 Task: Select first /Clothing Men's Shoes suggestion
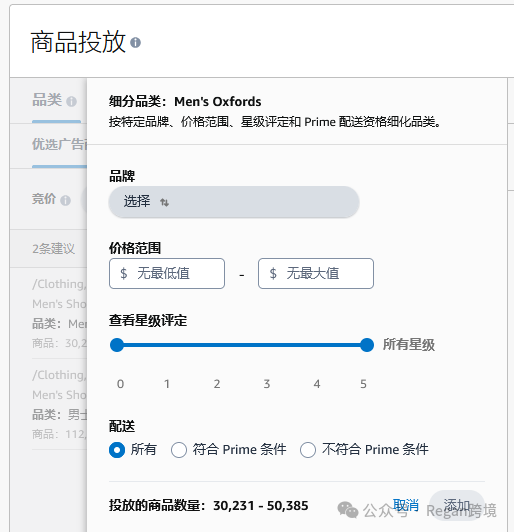(x=59, y=313)
